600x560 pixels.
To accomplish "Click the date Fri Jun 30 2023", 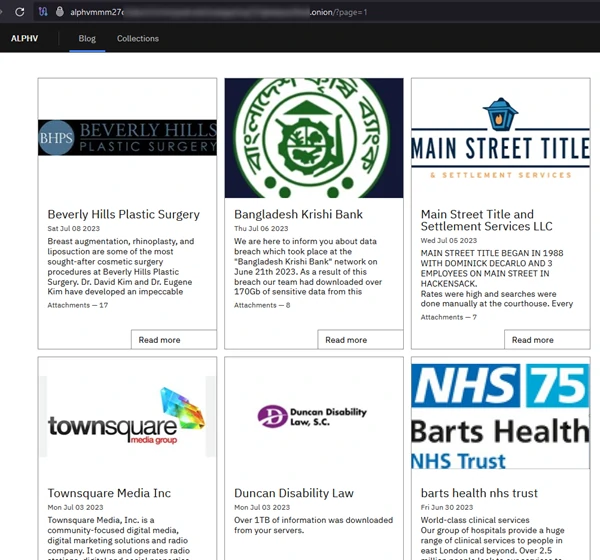I will [447, 507].
